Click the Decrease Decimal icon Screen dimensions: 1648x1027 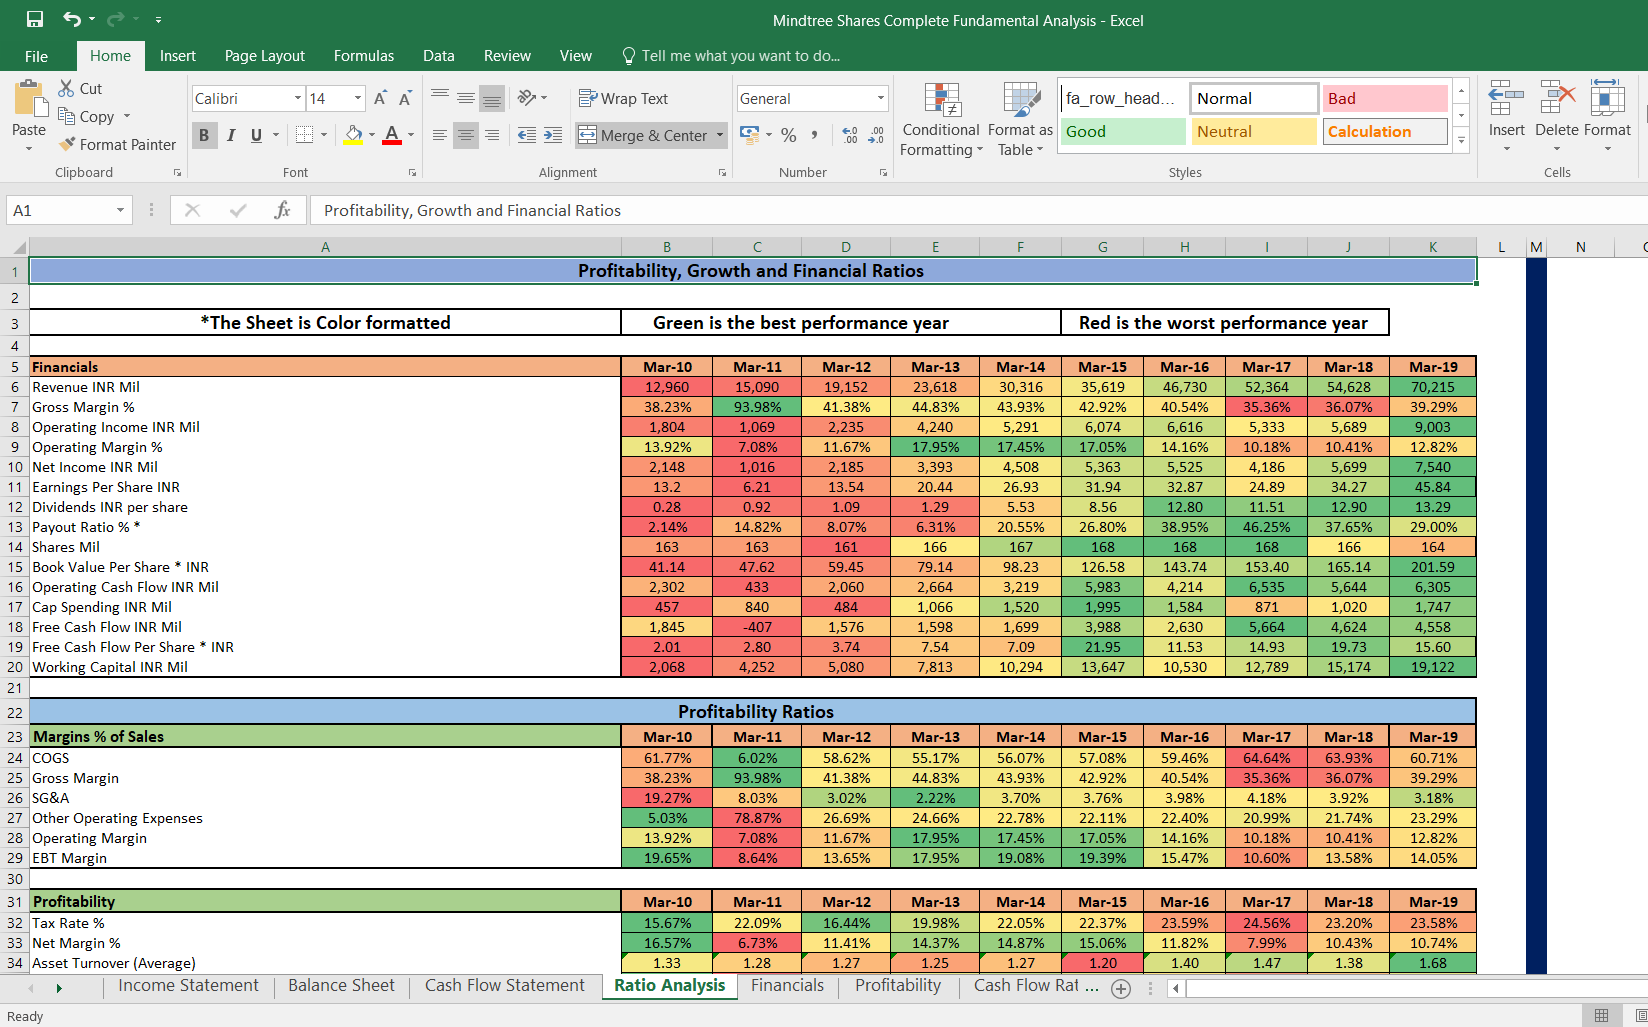tap(876, 134)
